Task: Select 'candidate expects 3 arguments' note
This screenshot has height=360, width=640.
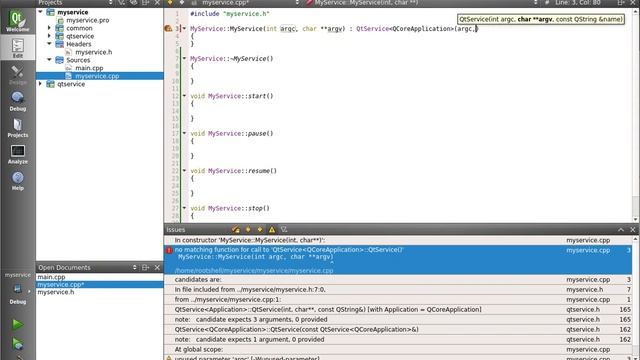Action: pos(398,320)
